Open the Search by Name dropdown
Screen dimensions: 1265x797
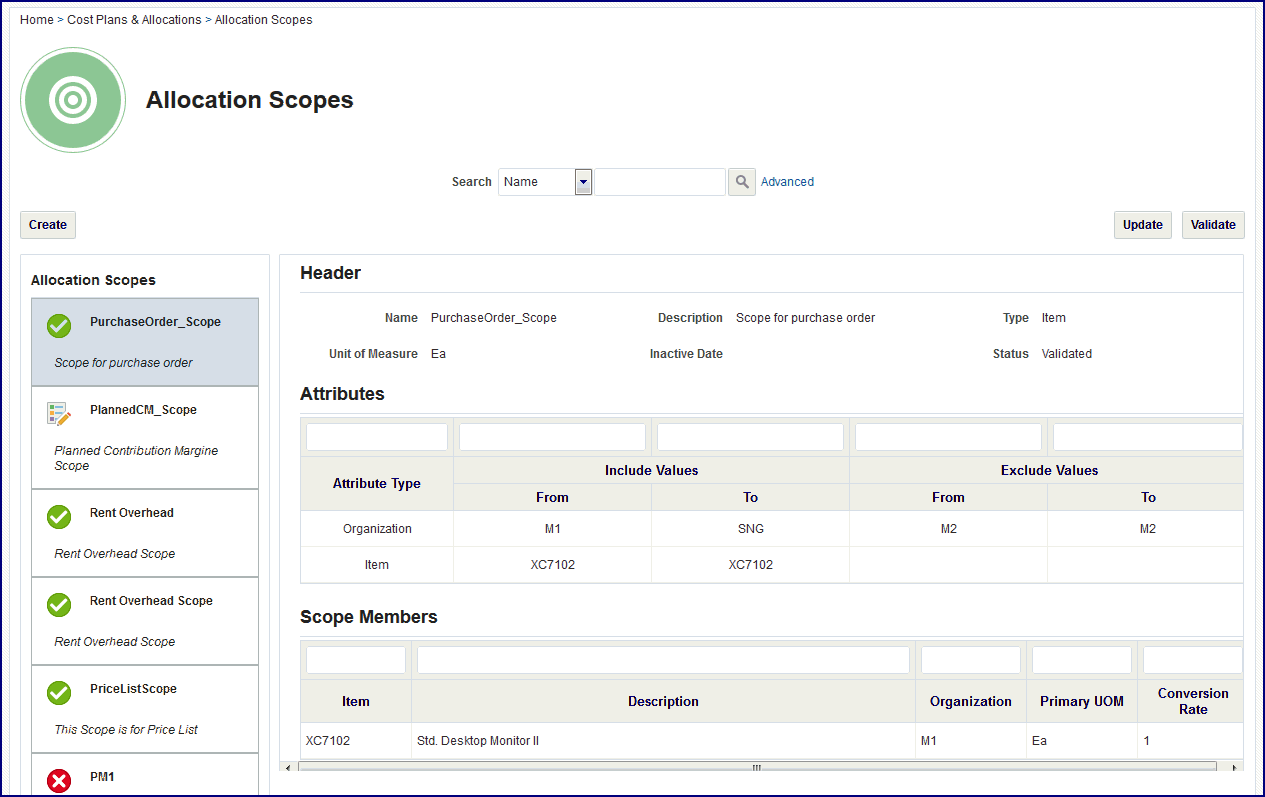545,182
